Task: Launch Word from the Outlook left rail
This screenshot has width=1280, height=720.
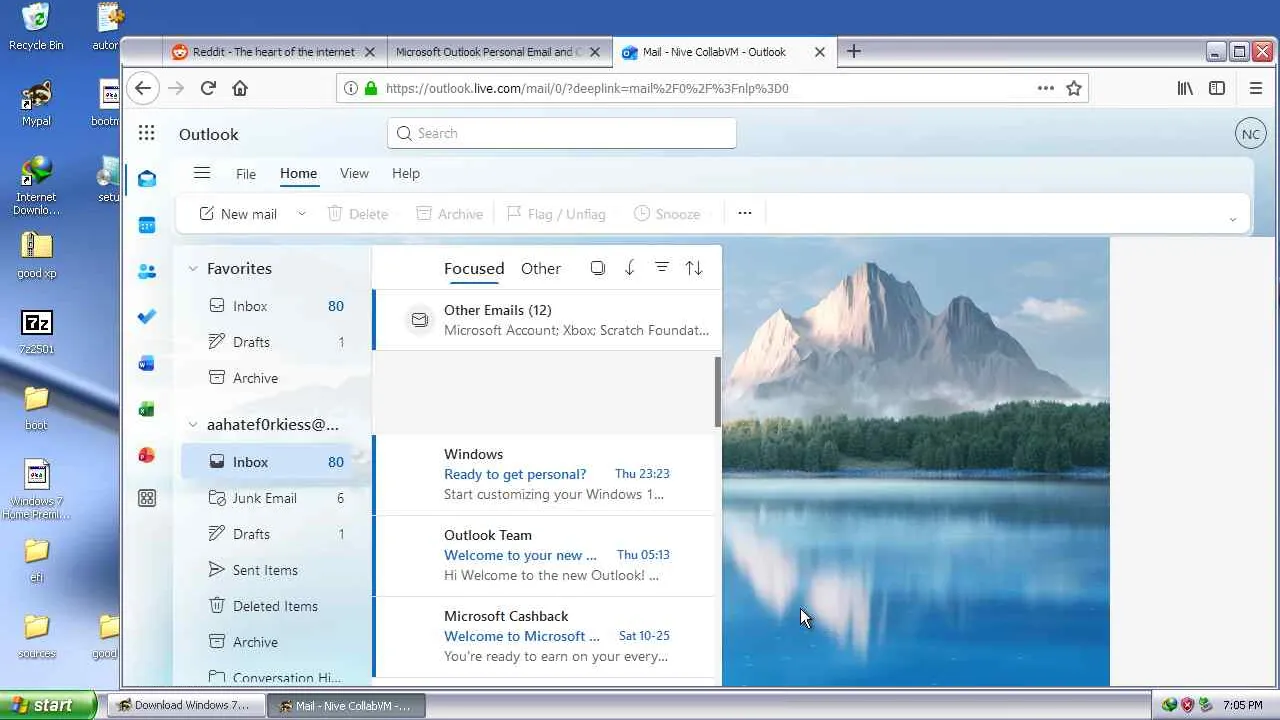Action: coord(147,363)
